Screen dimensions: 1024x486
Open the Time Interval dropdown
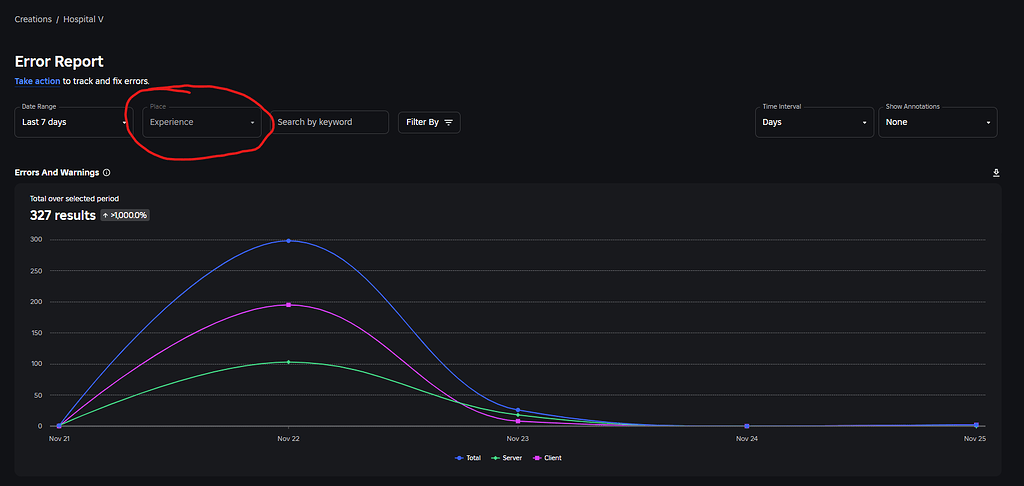814,122
